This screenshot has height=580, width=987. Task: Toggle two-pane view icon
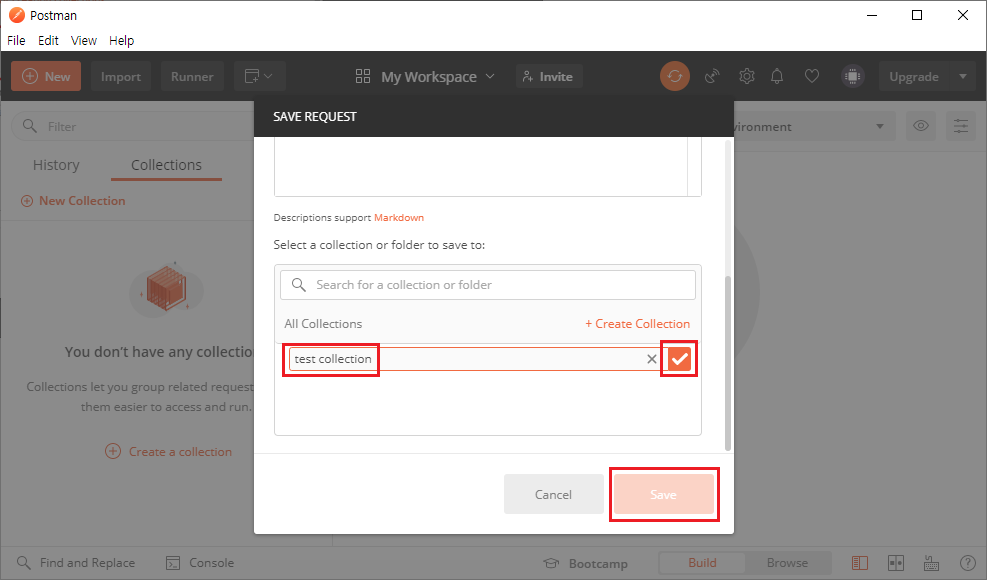coord(896,562)
